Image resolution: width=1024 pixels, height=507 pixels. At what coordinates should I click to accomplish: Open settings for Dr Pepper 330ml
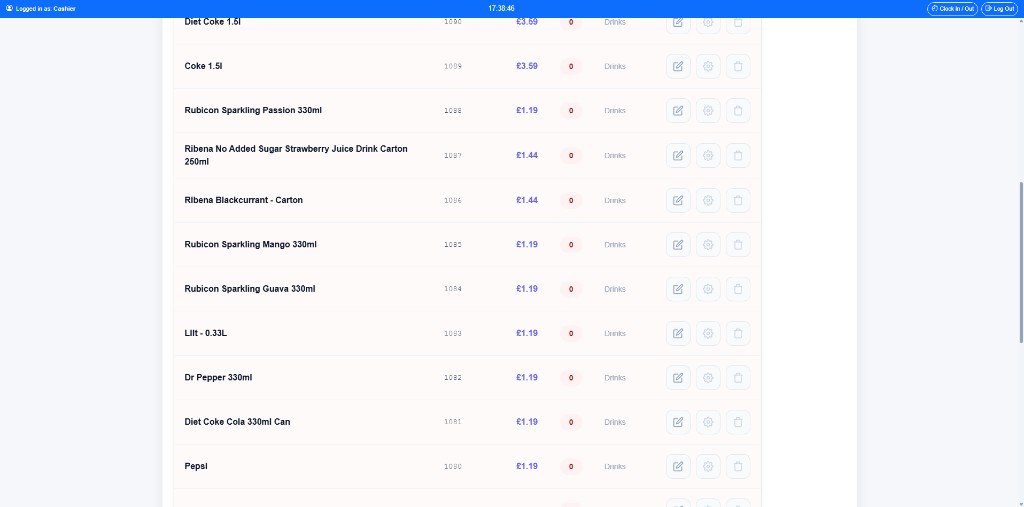click(x=708, y=378)
